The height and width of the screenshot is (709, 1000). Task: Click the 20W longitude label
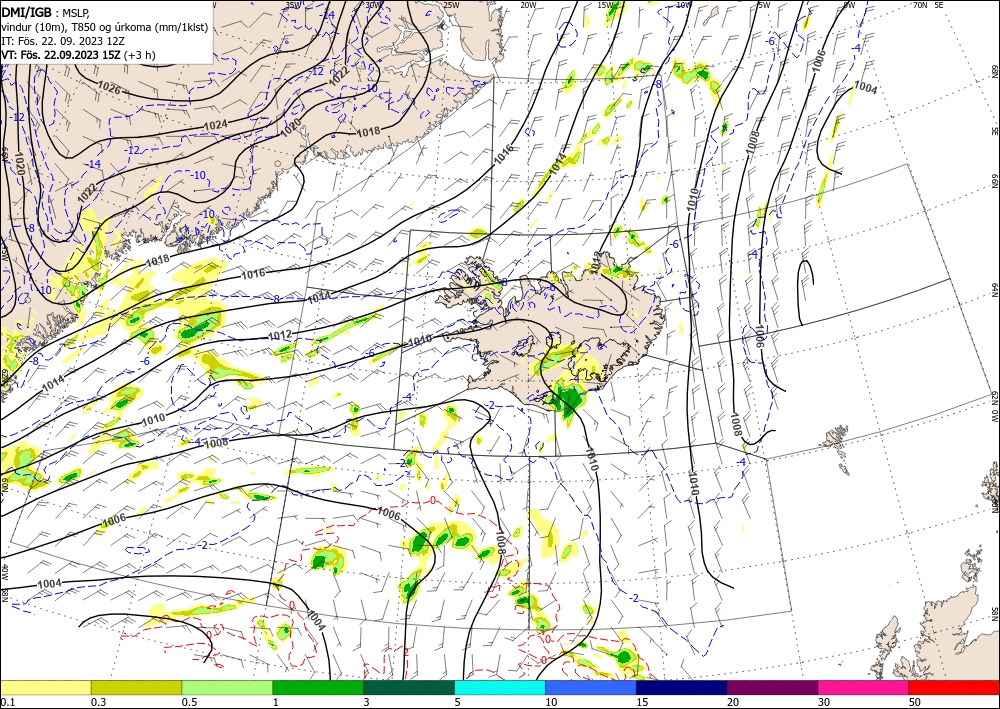pos(527,5)
